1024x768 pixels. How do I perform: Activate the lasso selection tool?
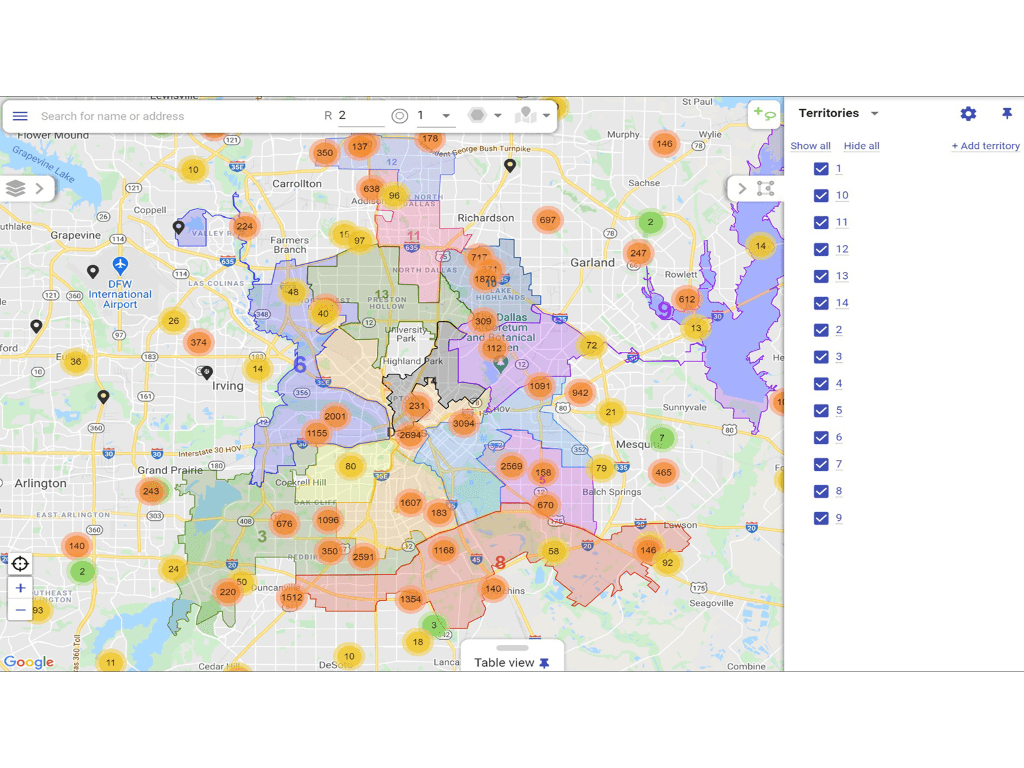tap(765, 188)
